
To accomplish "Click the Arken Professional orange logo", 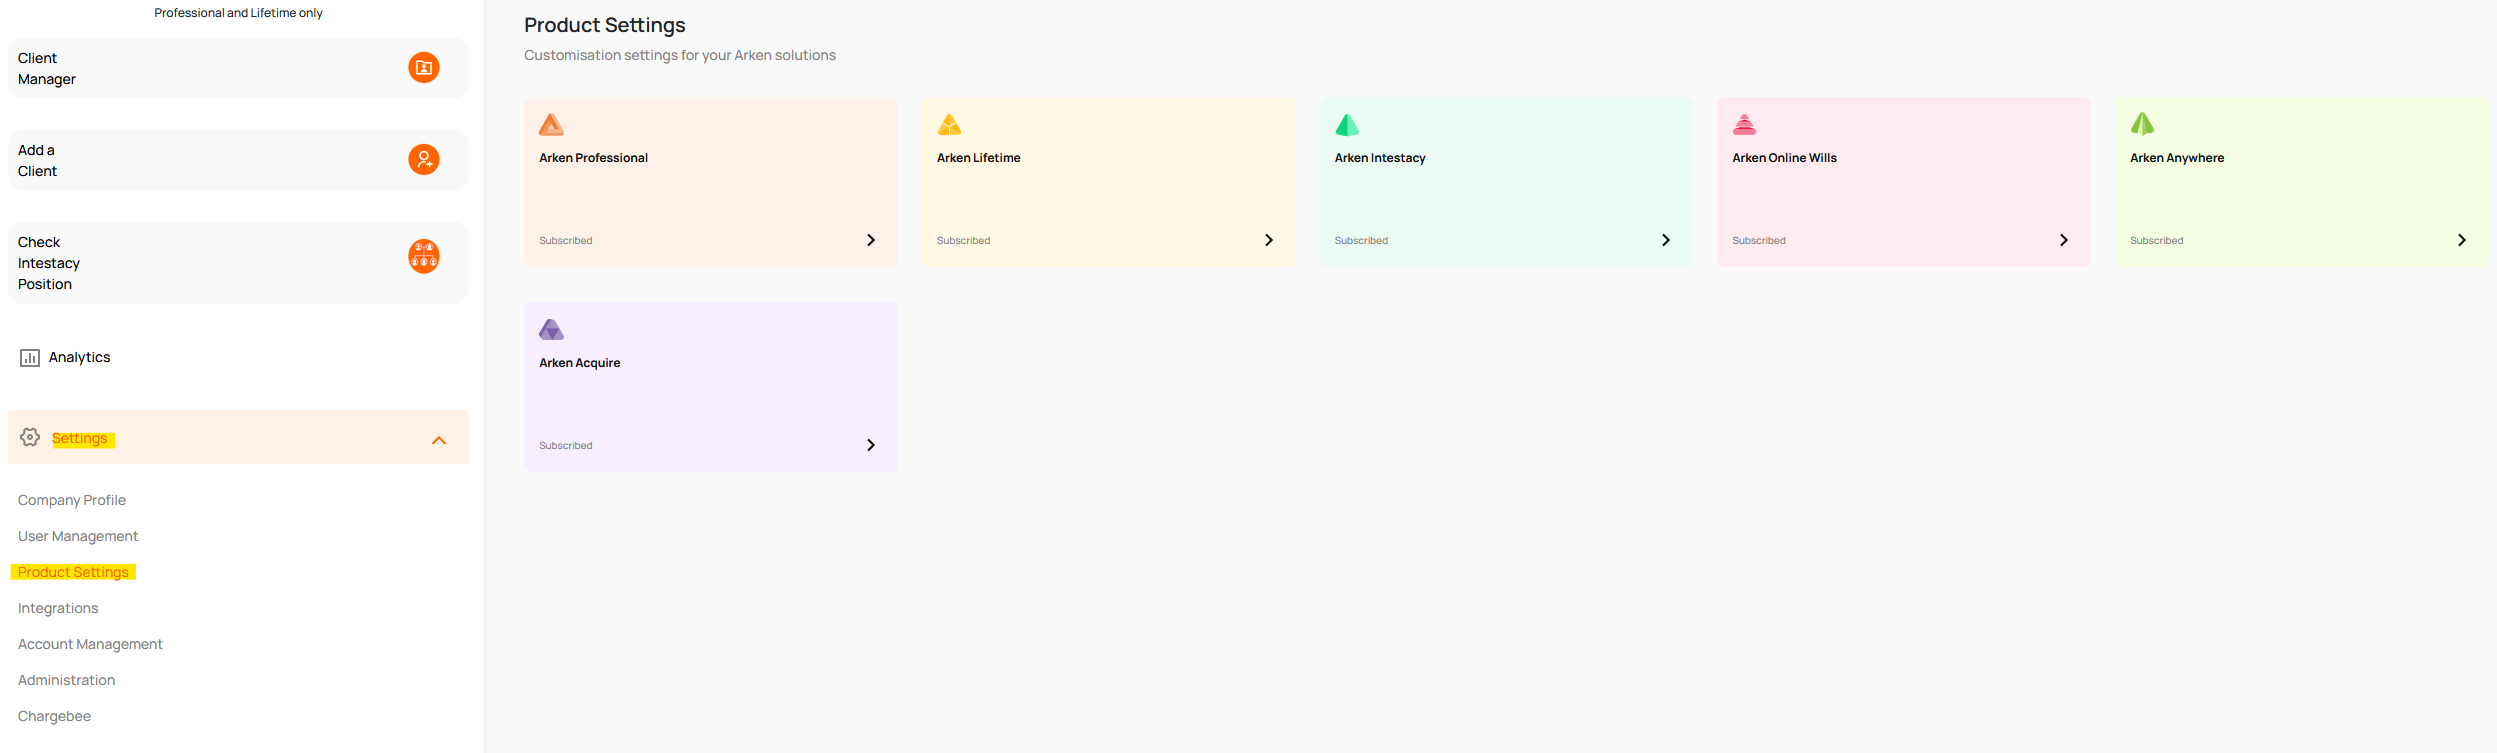I will pyautogui.click(x=551, y=125).
